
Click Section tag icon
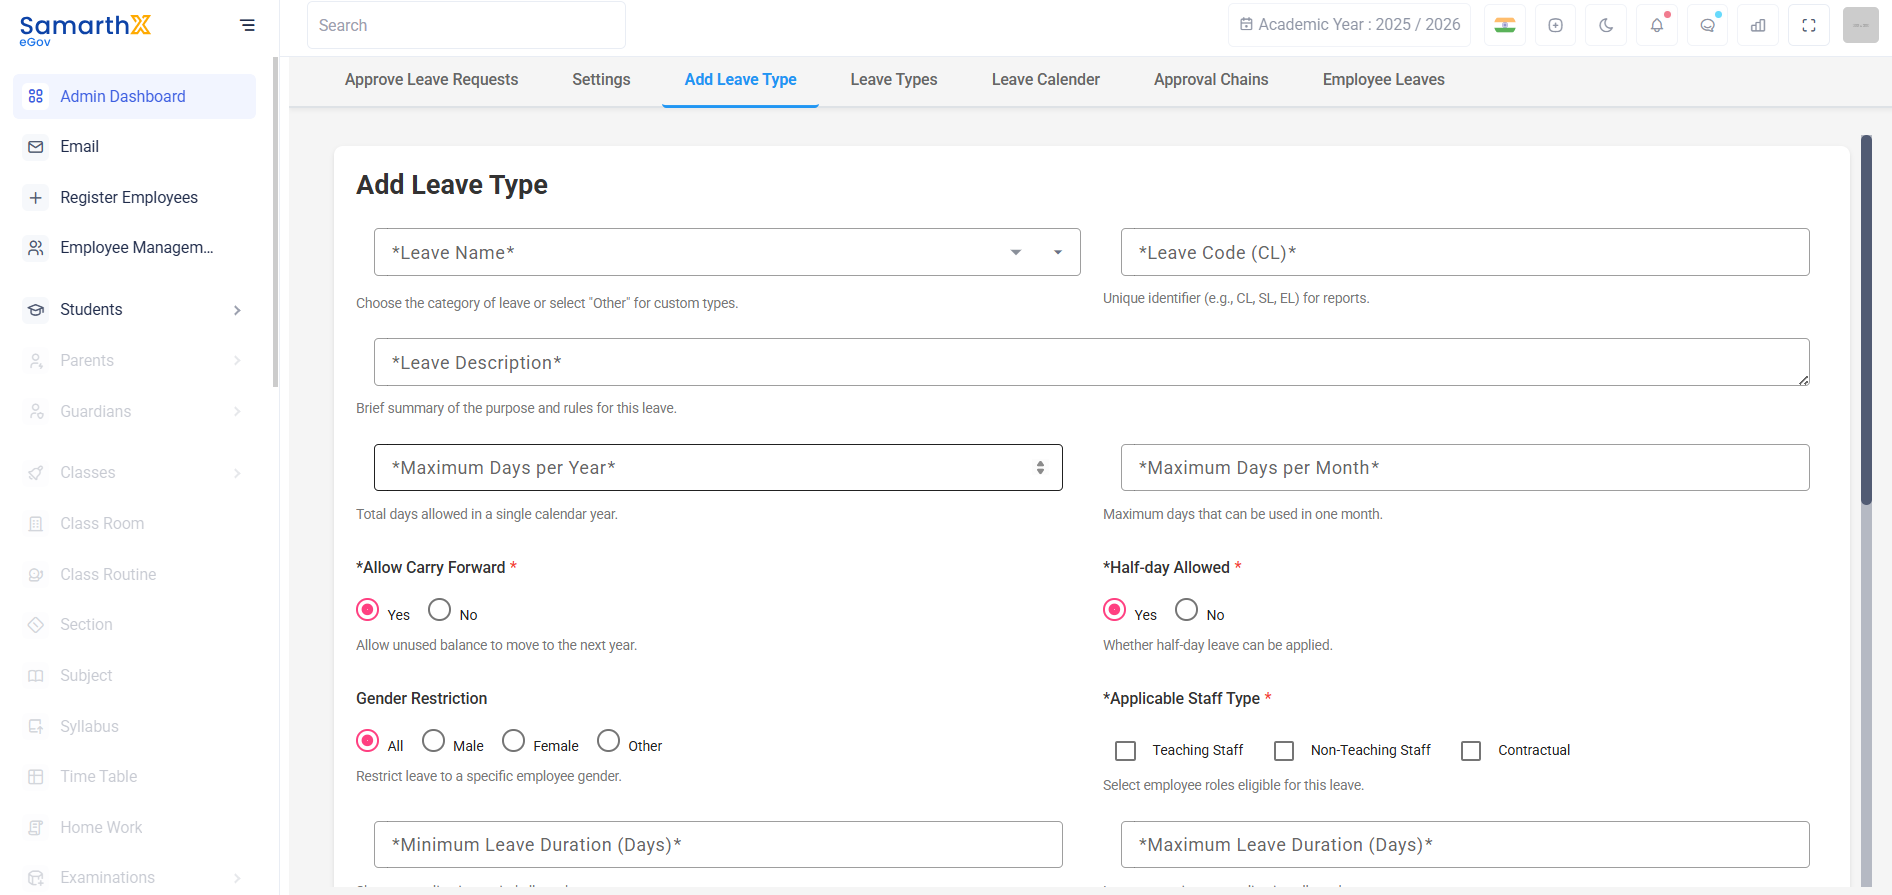36,625
